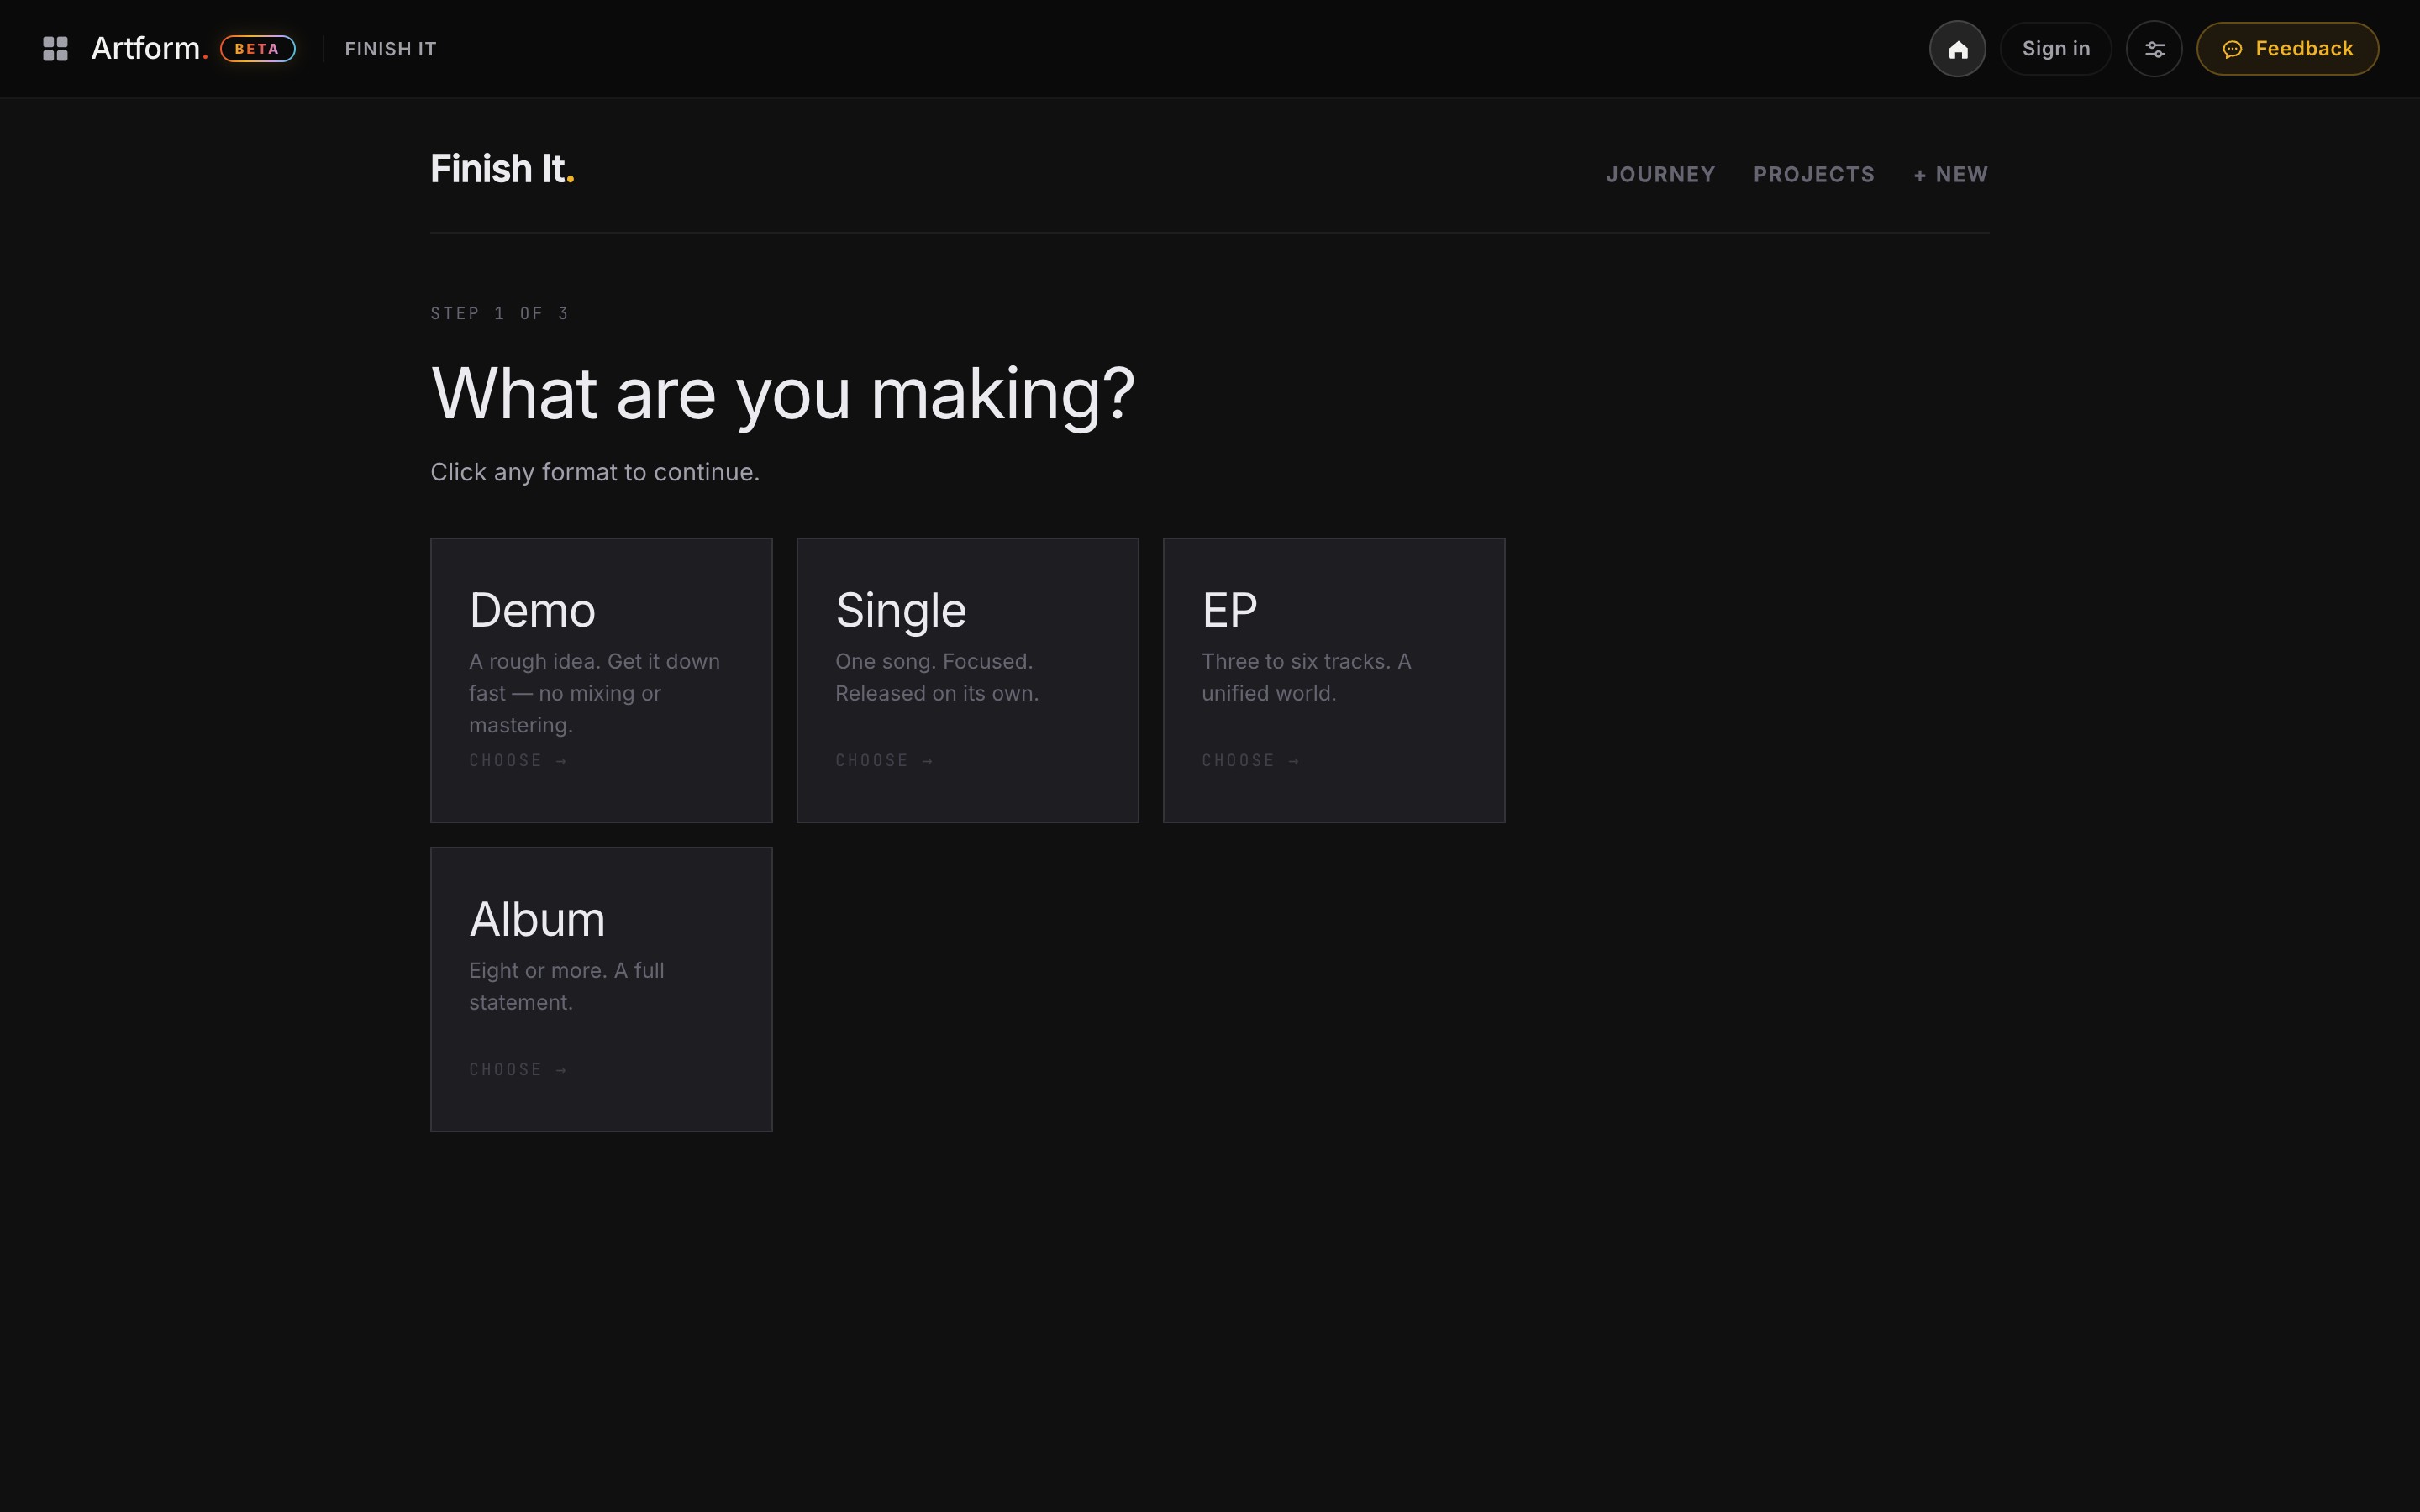Click the Sign in button
Image resolution: width=2420 pixels, height=1512 pixels.
2055,49
